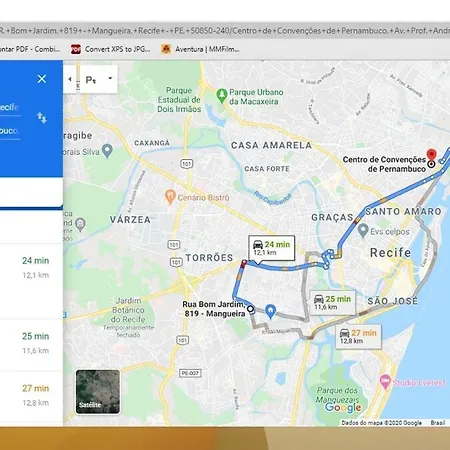
Task: Click the pink Studio Everest marker
Action: [x=385, y=381]
